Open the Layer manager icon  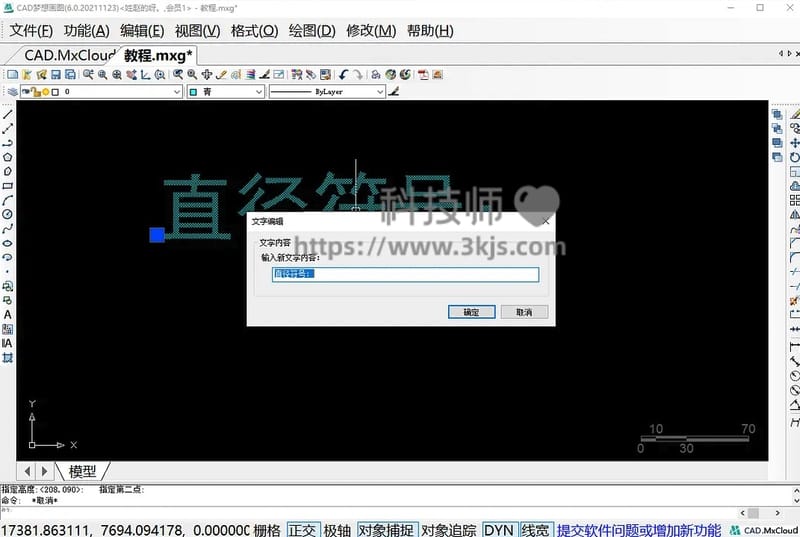(x=12, y=92)
